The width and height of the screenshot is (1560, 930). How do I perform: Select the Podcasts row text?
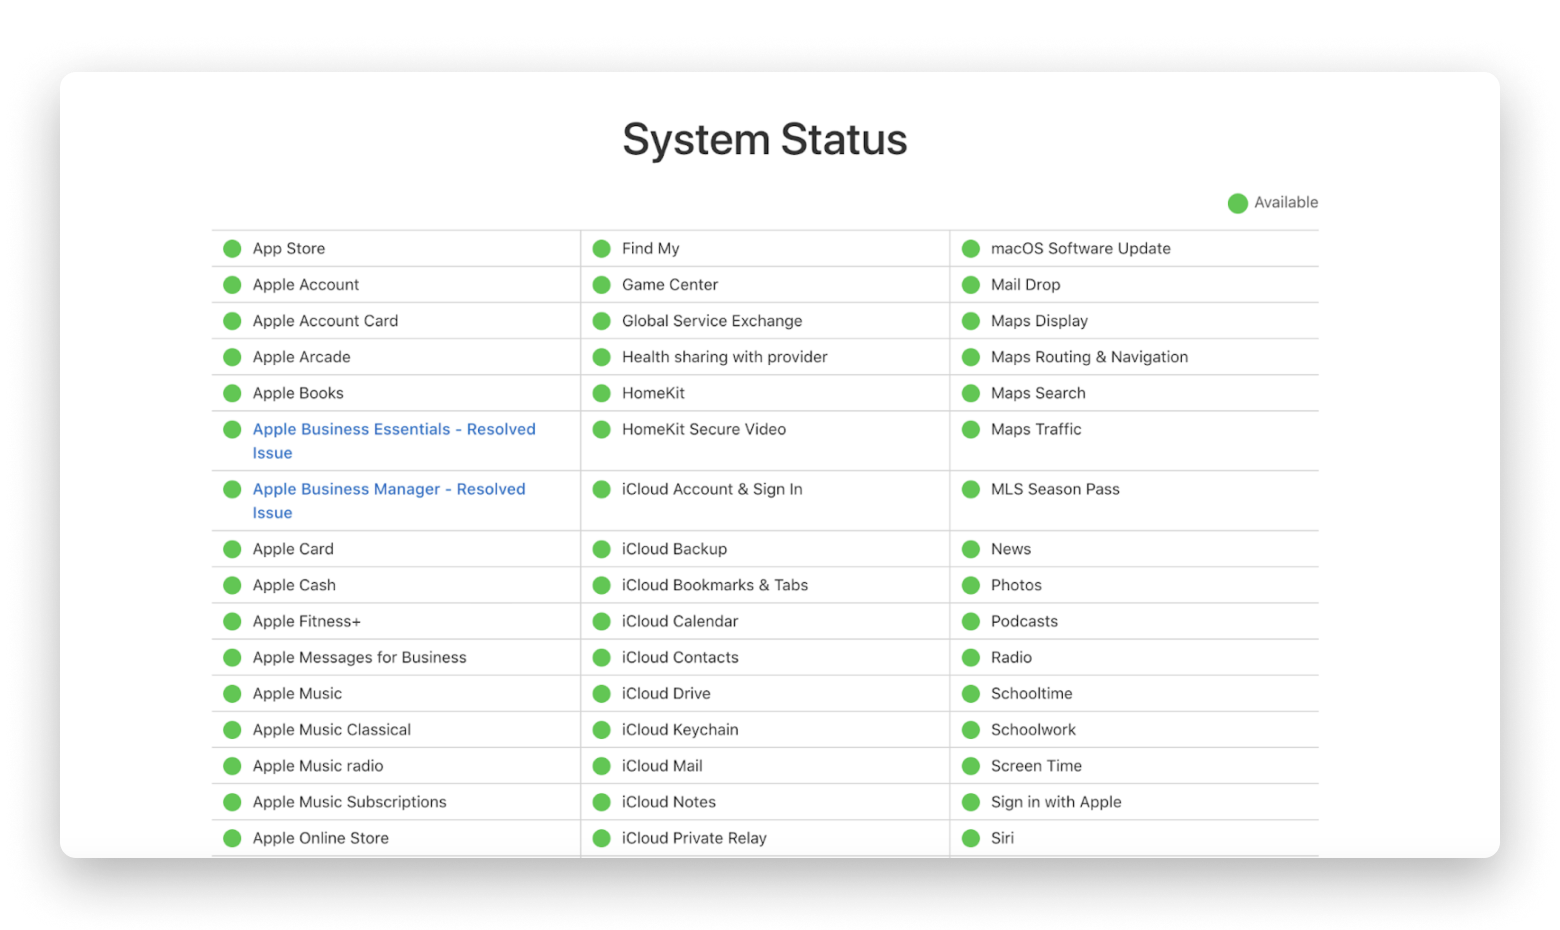pyautogui.click(x=1024, y=621)
